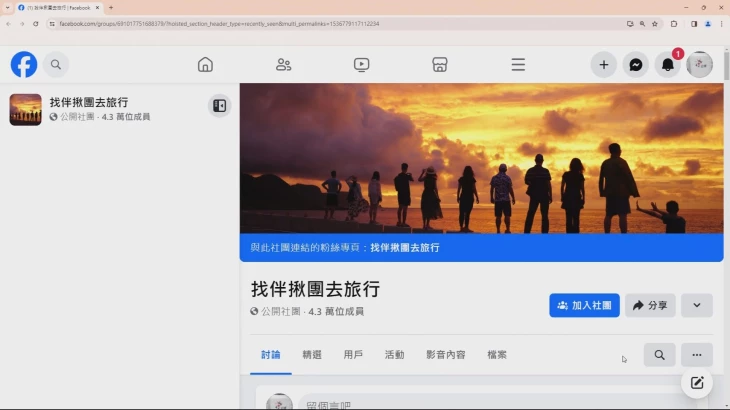This screenshot has height=410, width=730.
Task: Open the three-dots group options menu
Action: click(696, 355)
